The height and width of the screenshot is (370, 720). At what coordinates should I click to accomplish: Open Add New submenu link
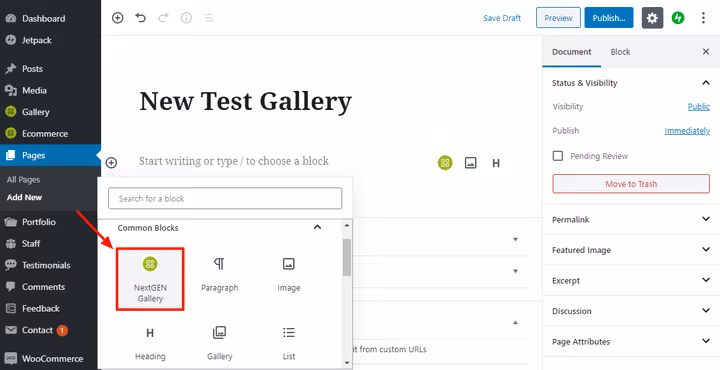(24, 197)
